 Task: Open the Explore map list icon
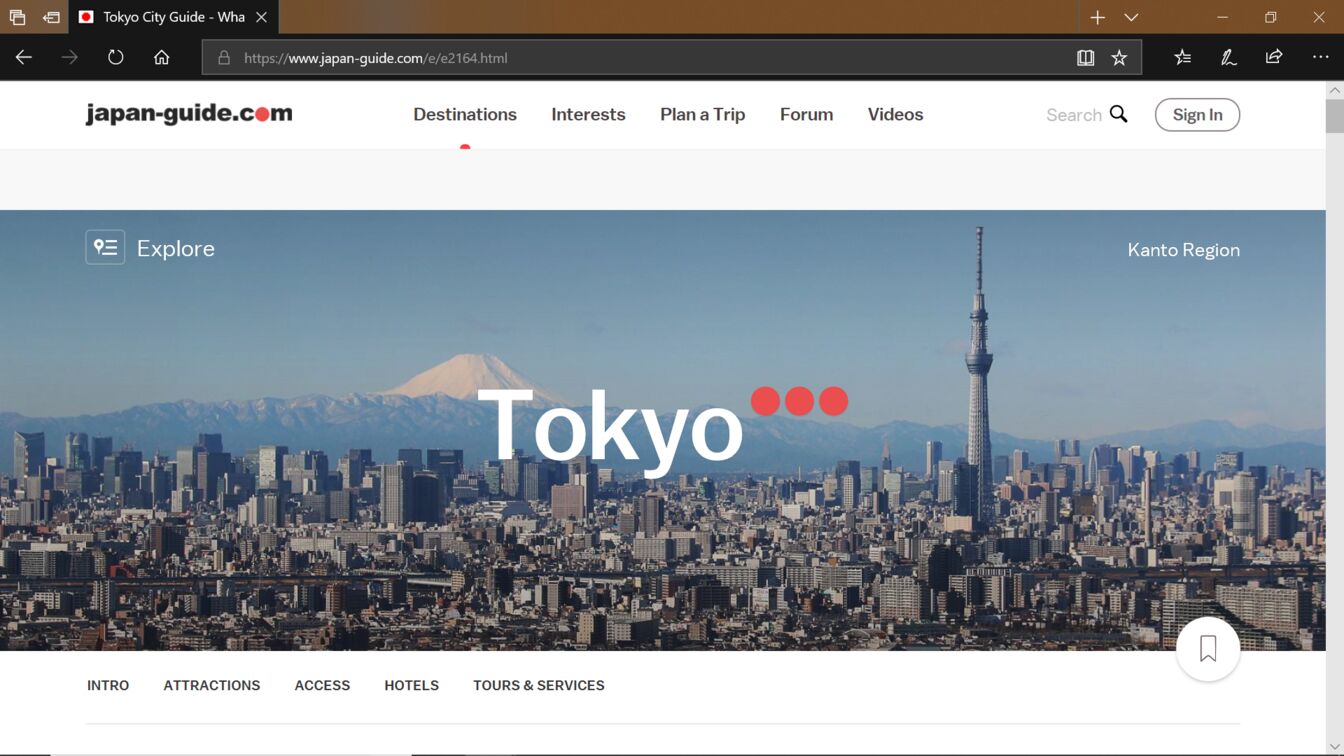click(105, 248)
